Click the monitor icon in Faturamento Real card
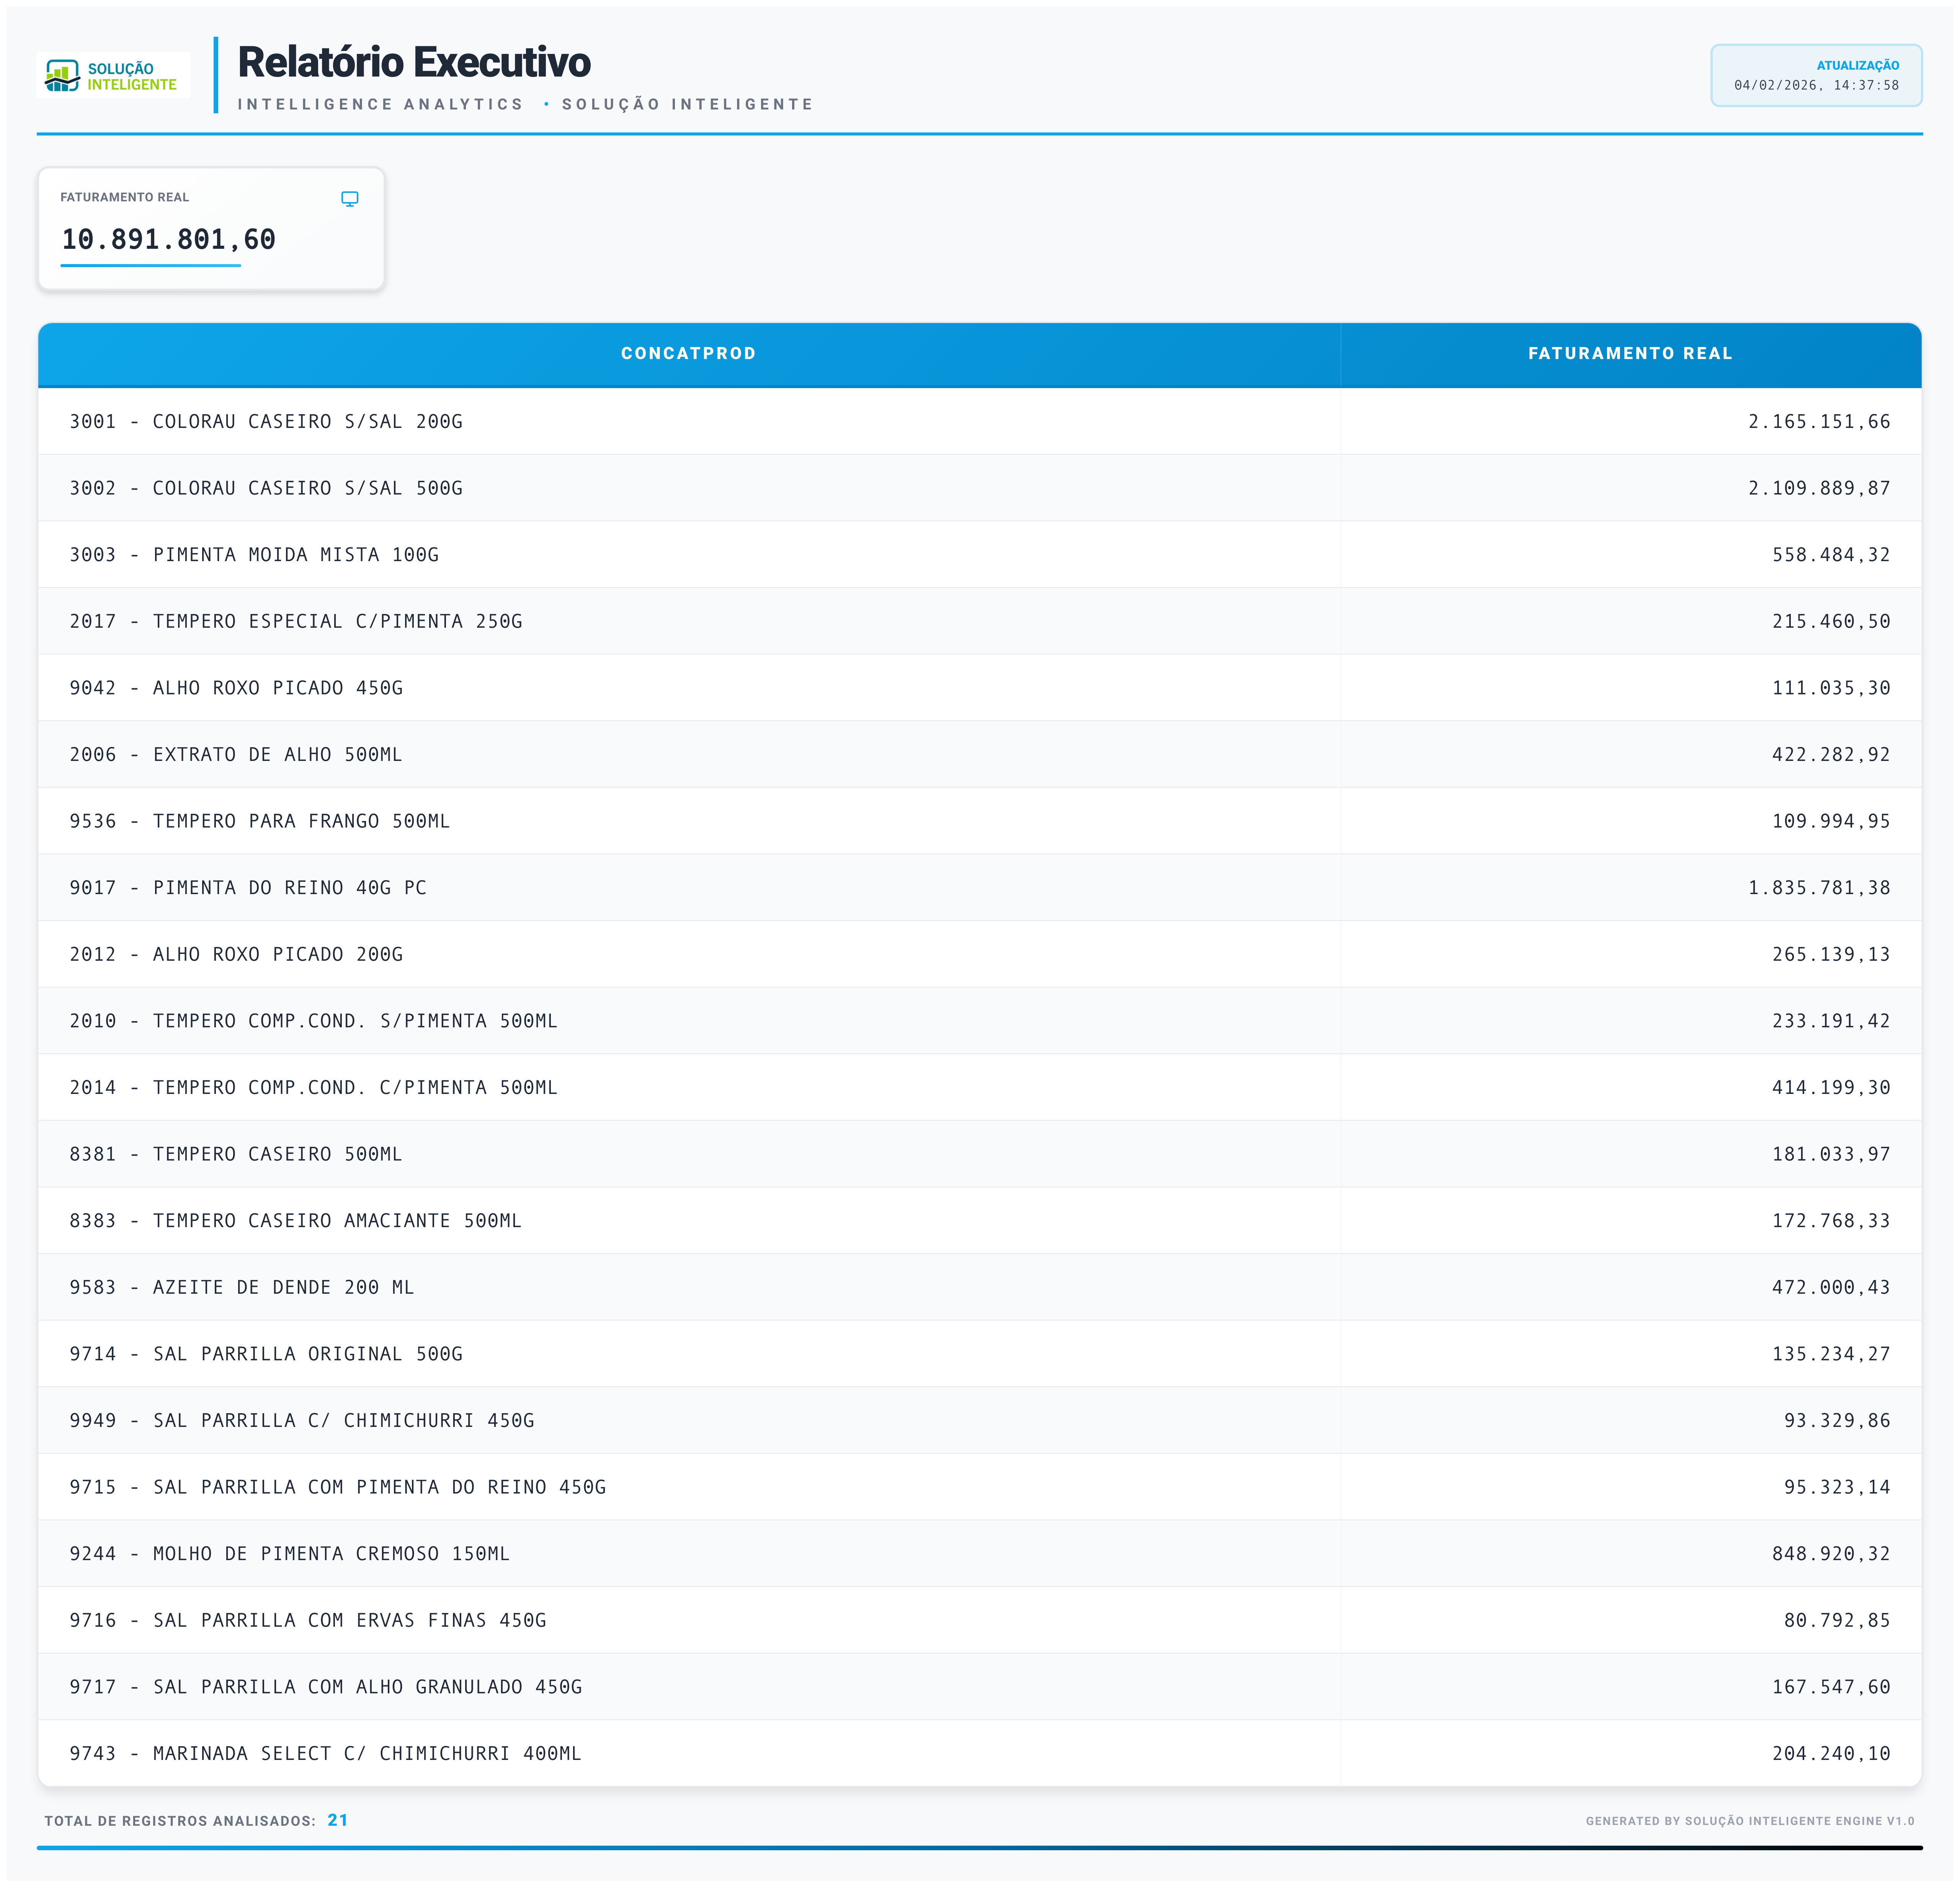Viewport: 1960px width, 1887px height. click(x=349, y=199)
